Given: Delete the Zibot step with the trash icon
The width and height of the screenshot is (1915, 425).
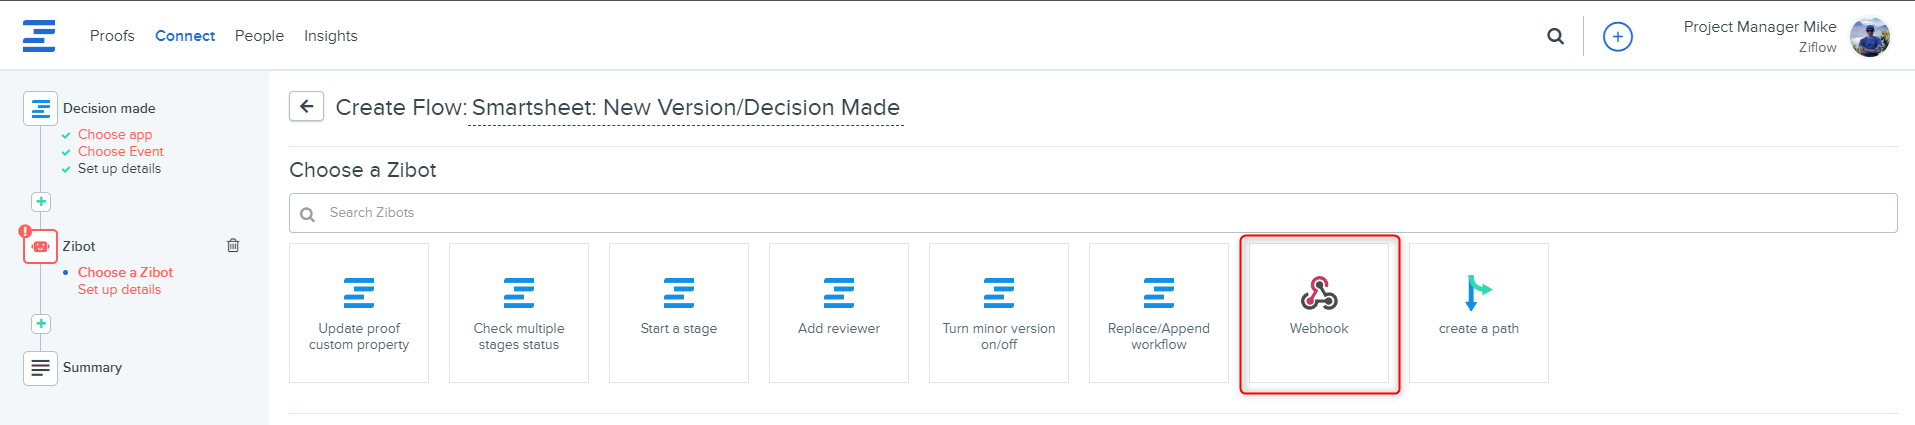Looking at the screenshot, I should (x=233, y=245).
